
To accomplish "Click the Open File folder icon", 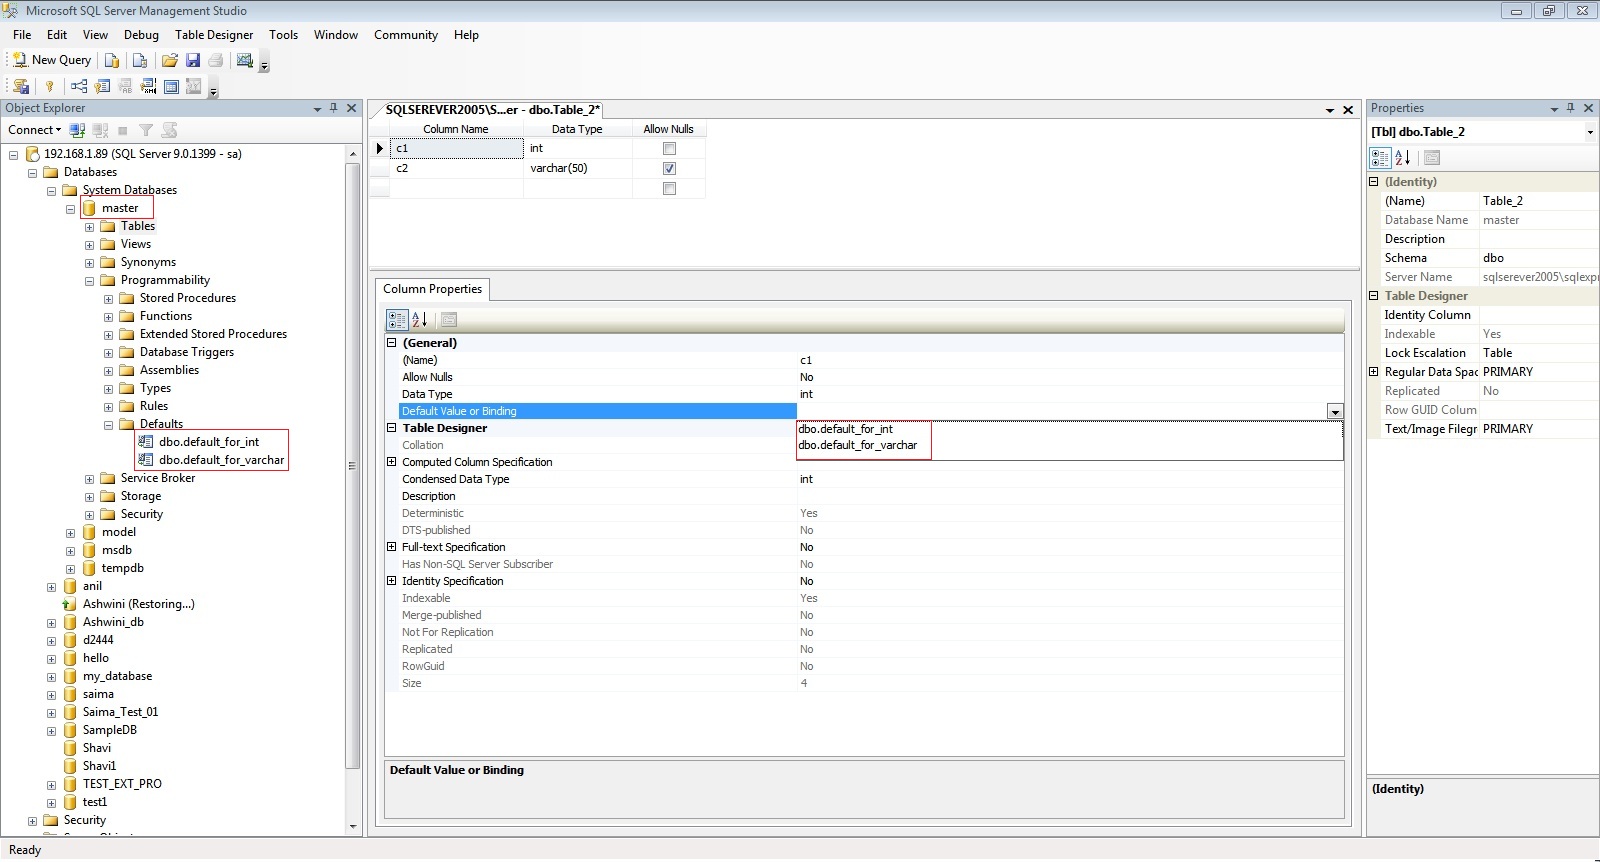I will (170, 60).
